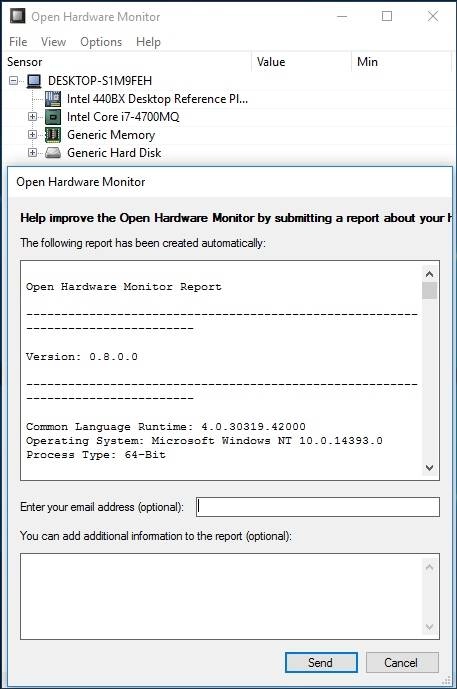This screenshot has width=457, height=689.
Task: Expand the Generic Memory node
Action: pyautogui.click(x=32, y=134)
